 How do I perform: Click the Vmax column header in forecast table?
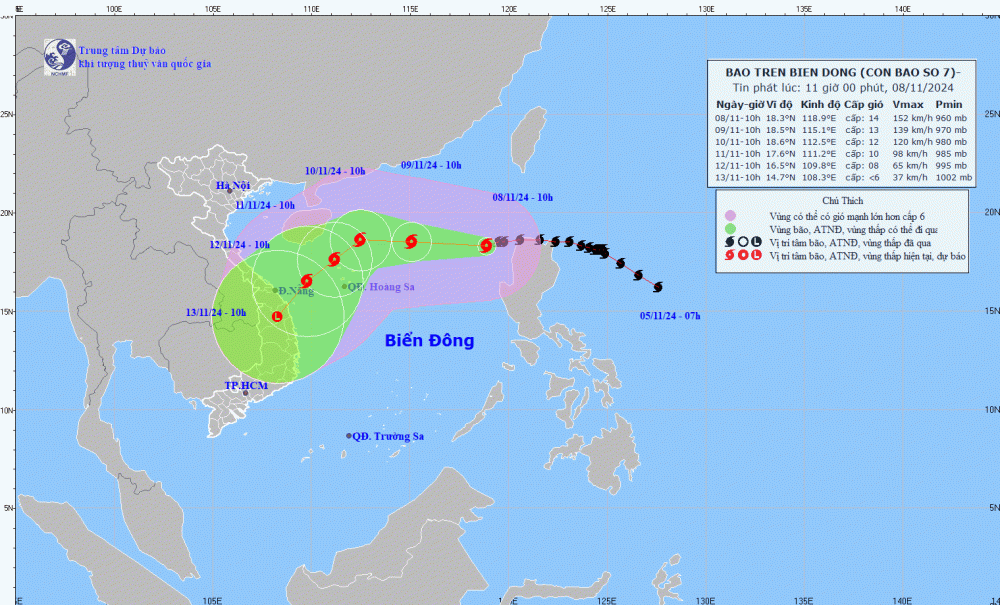click(x=906, y=104)
